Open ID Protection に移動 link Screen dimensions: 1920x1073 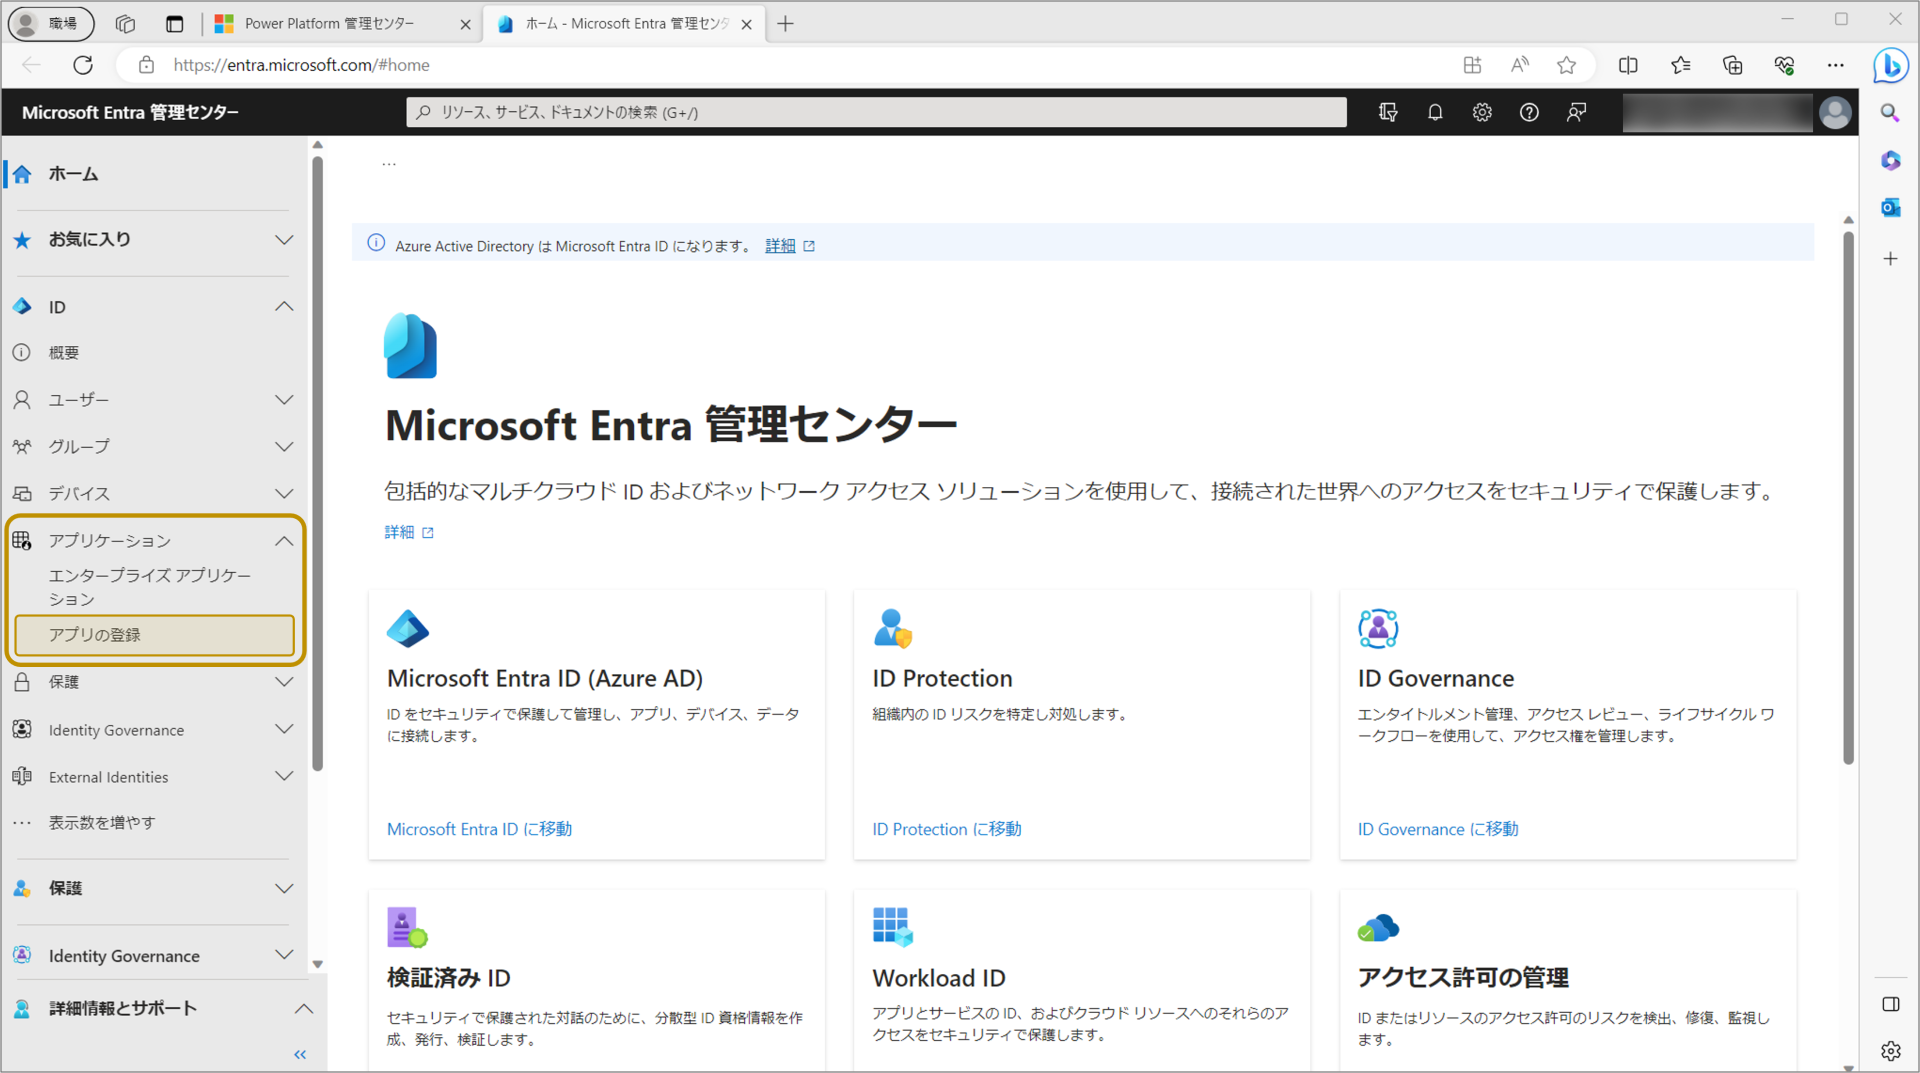coord(946,829)
